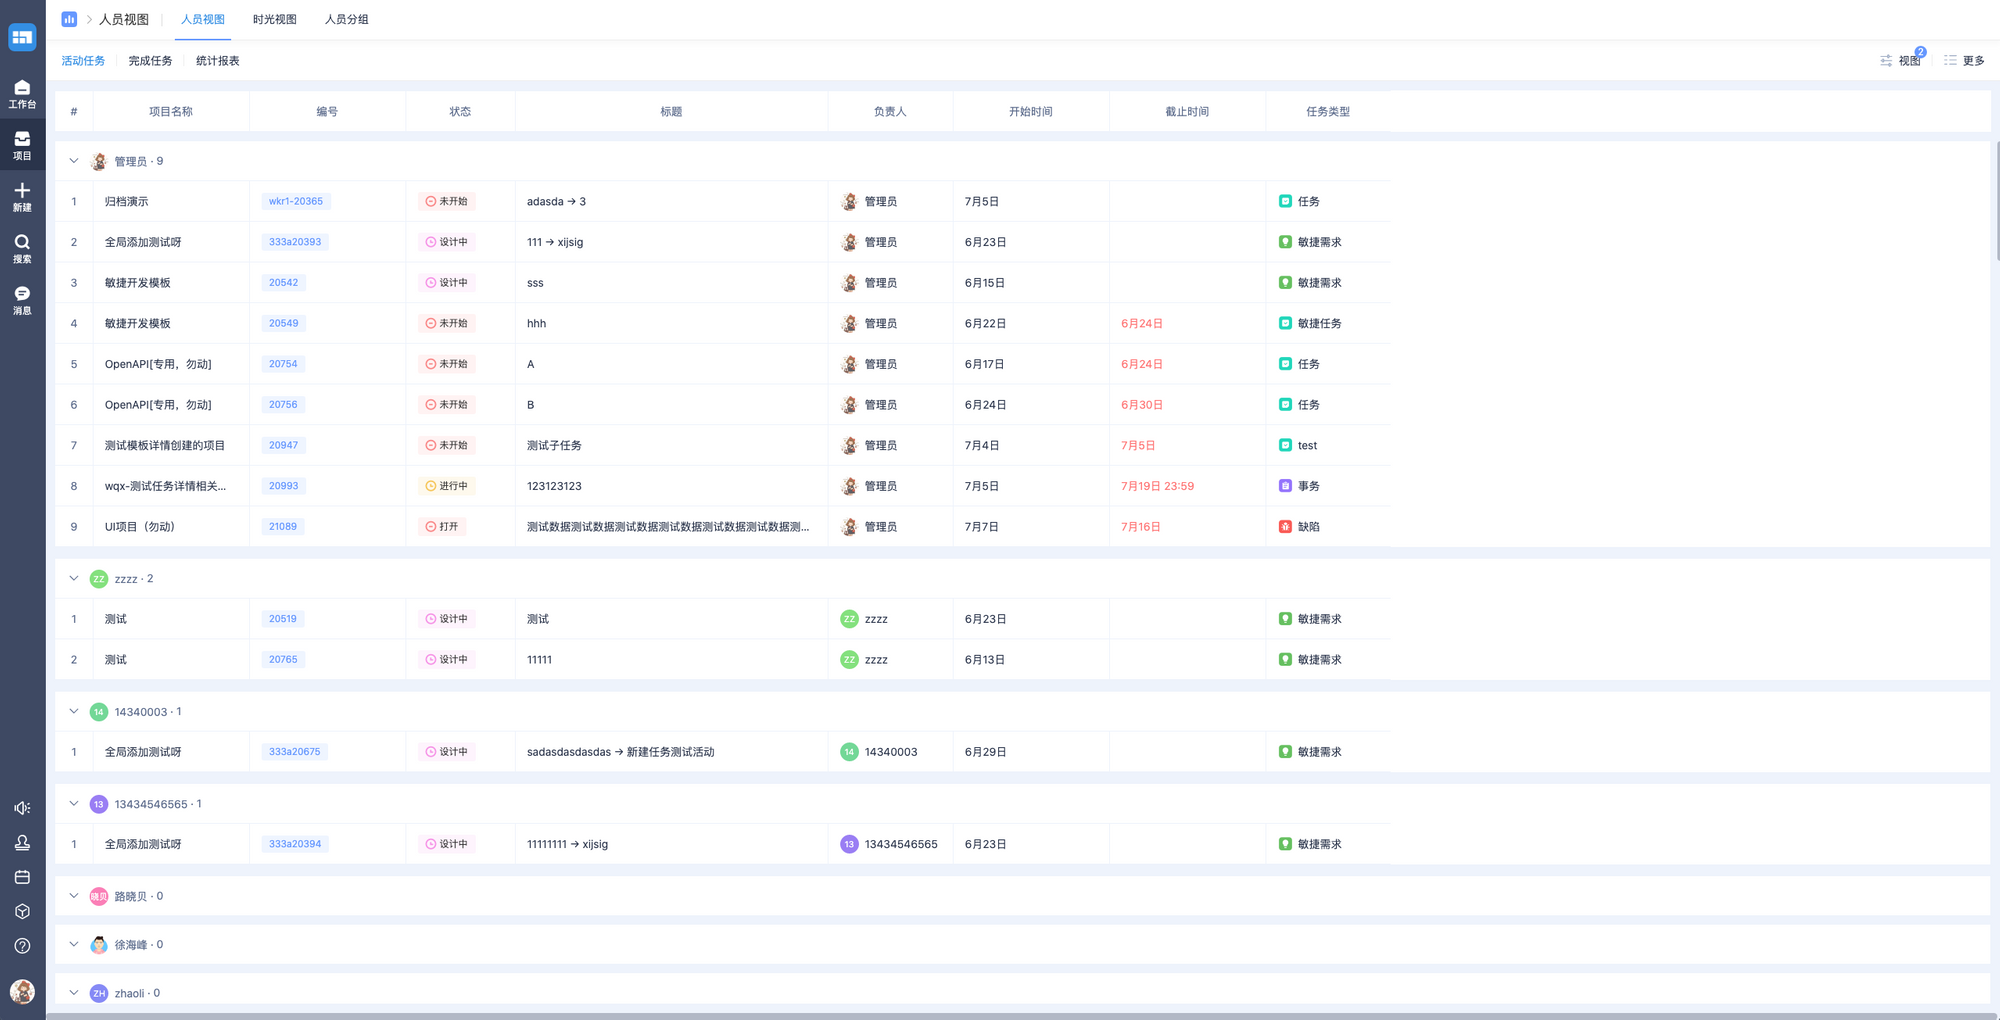Open the 视图 view settings icon

pyautogui.click(x=1900, y=61)
